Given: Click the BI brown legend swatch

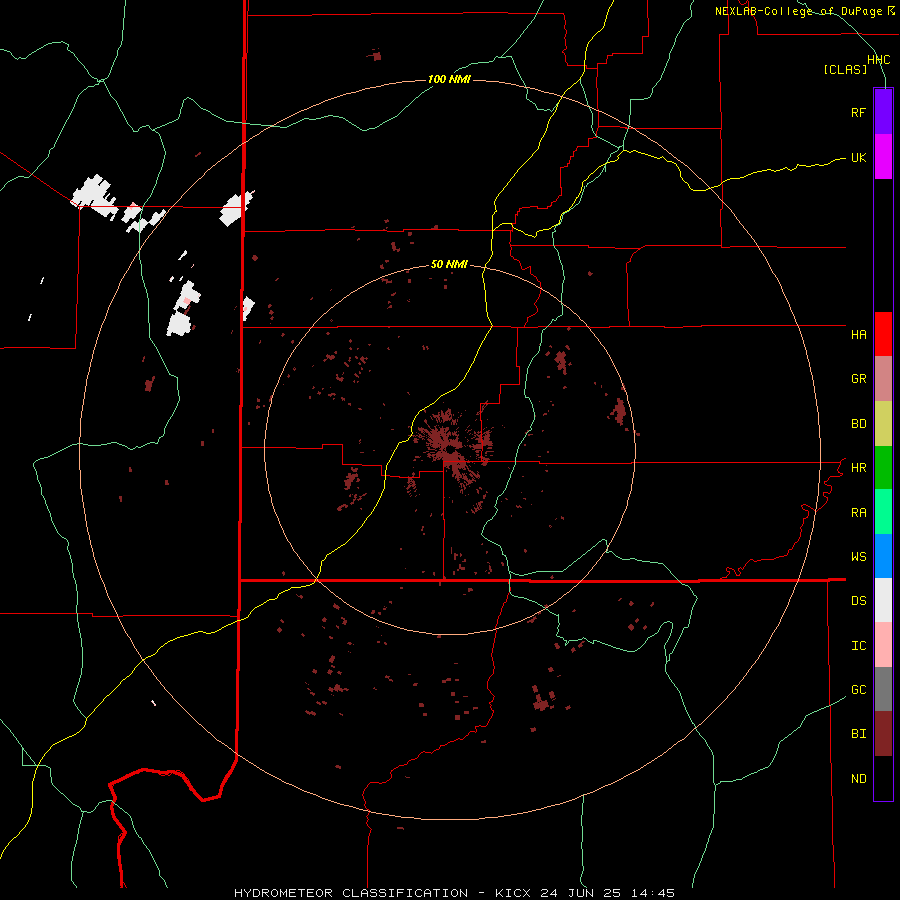Looking at the screenshot, I should point(883,734).
